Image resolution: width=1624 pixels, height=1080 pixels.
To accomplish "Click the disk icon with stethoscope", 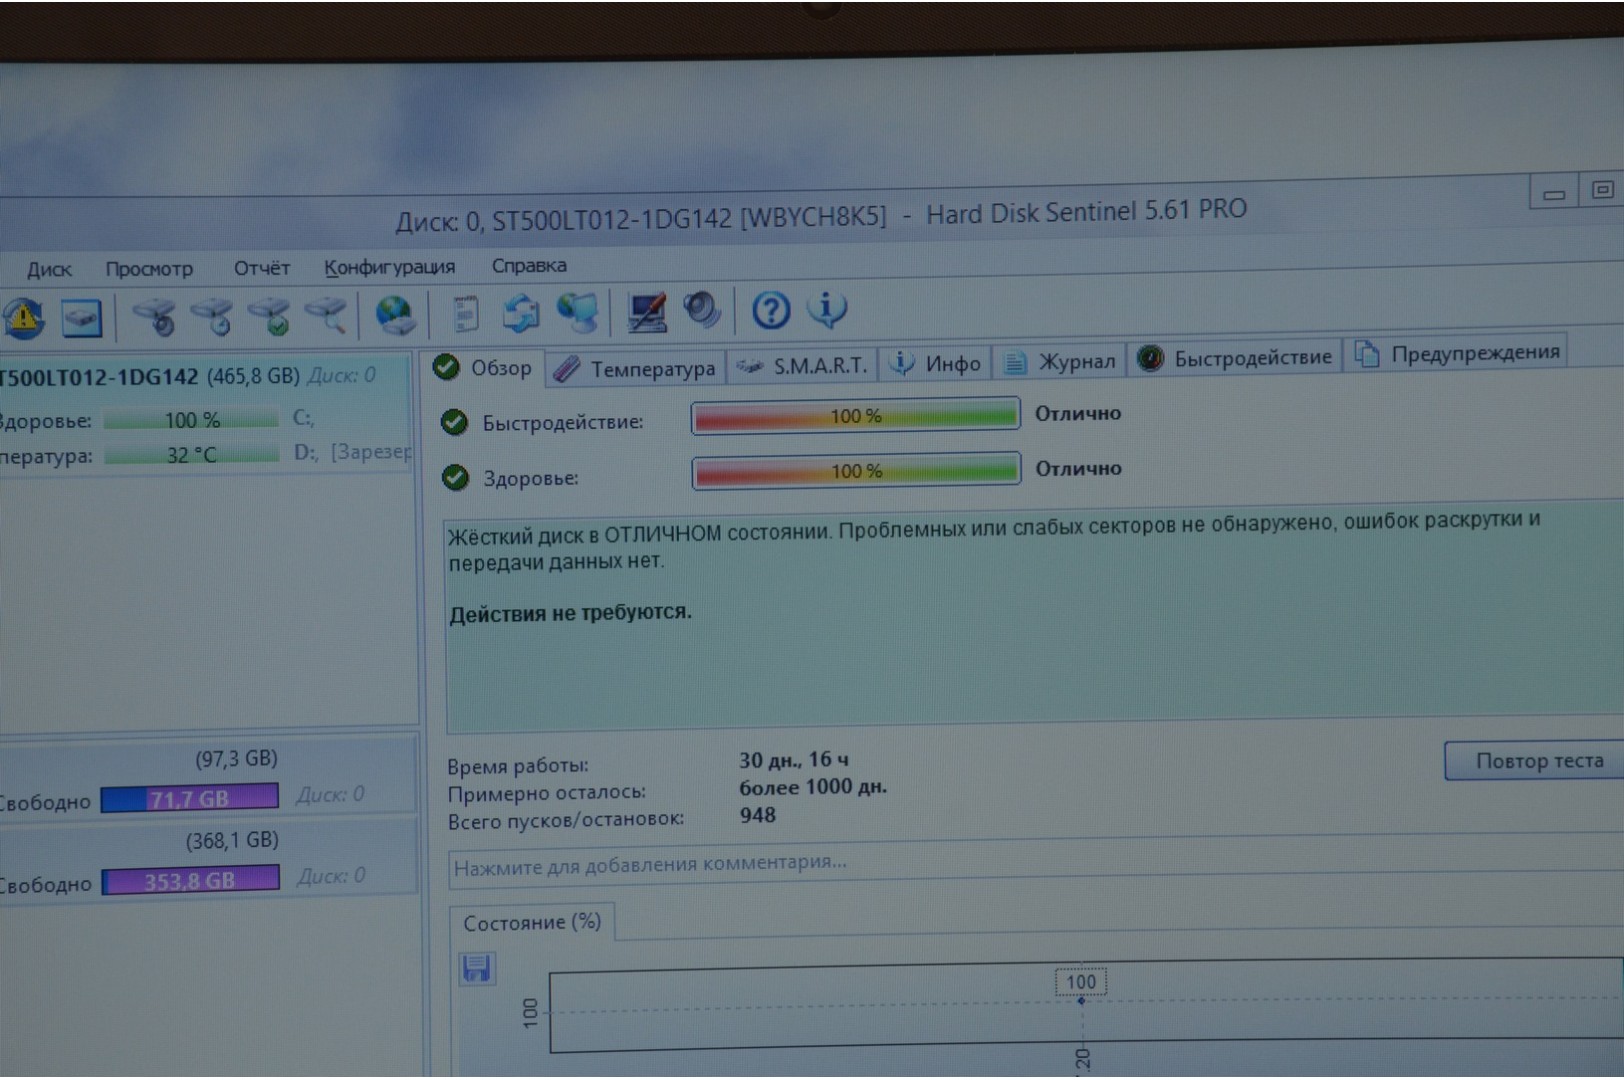I will [154, 316].
